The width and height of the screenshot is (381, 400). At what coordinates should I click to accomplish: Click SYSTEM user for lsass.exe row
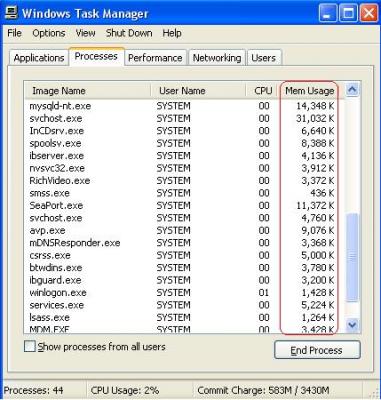coord(173,317)
